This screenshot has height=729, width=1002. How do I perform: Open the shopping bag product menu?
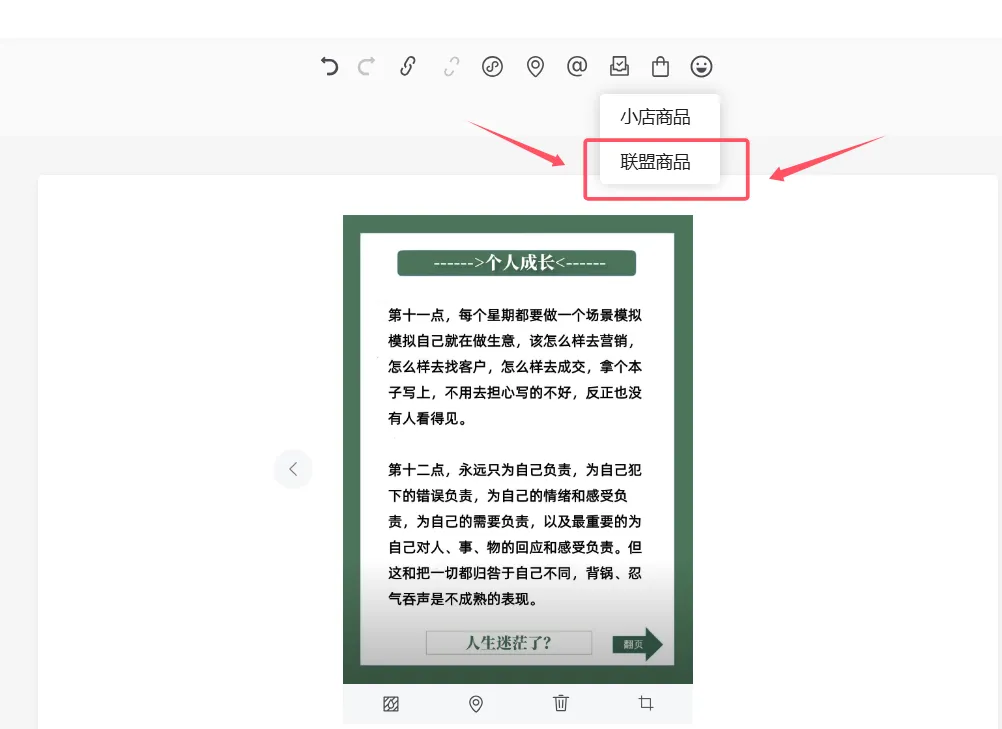coord(660,66)
